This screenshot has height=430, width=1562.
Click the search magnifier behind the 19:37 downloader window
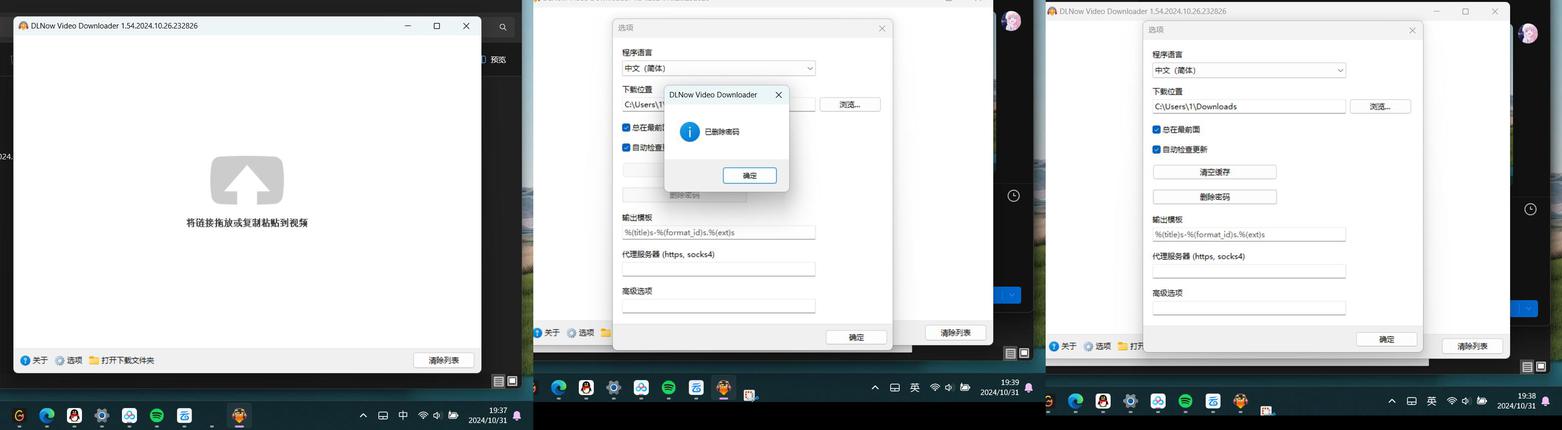point(503,27)
